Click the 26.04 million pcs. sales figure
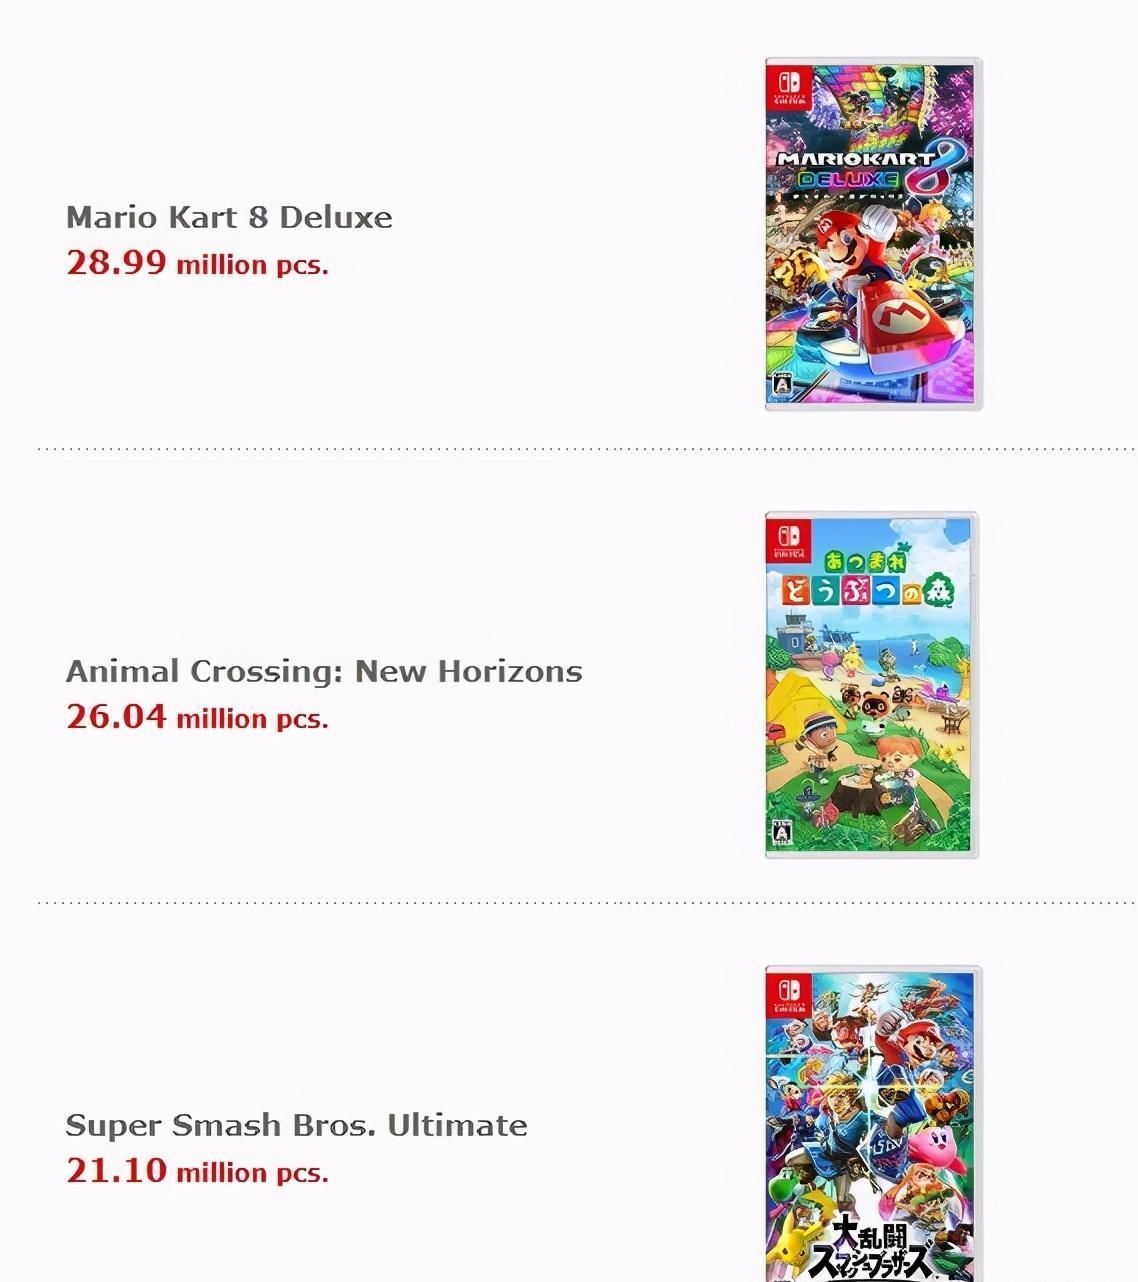This screenshot has width=1138, height=1282. pyautogui.click(x=197, y=717)
